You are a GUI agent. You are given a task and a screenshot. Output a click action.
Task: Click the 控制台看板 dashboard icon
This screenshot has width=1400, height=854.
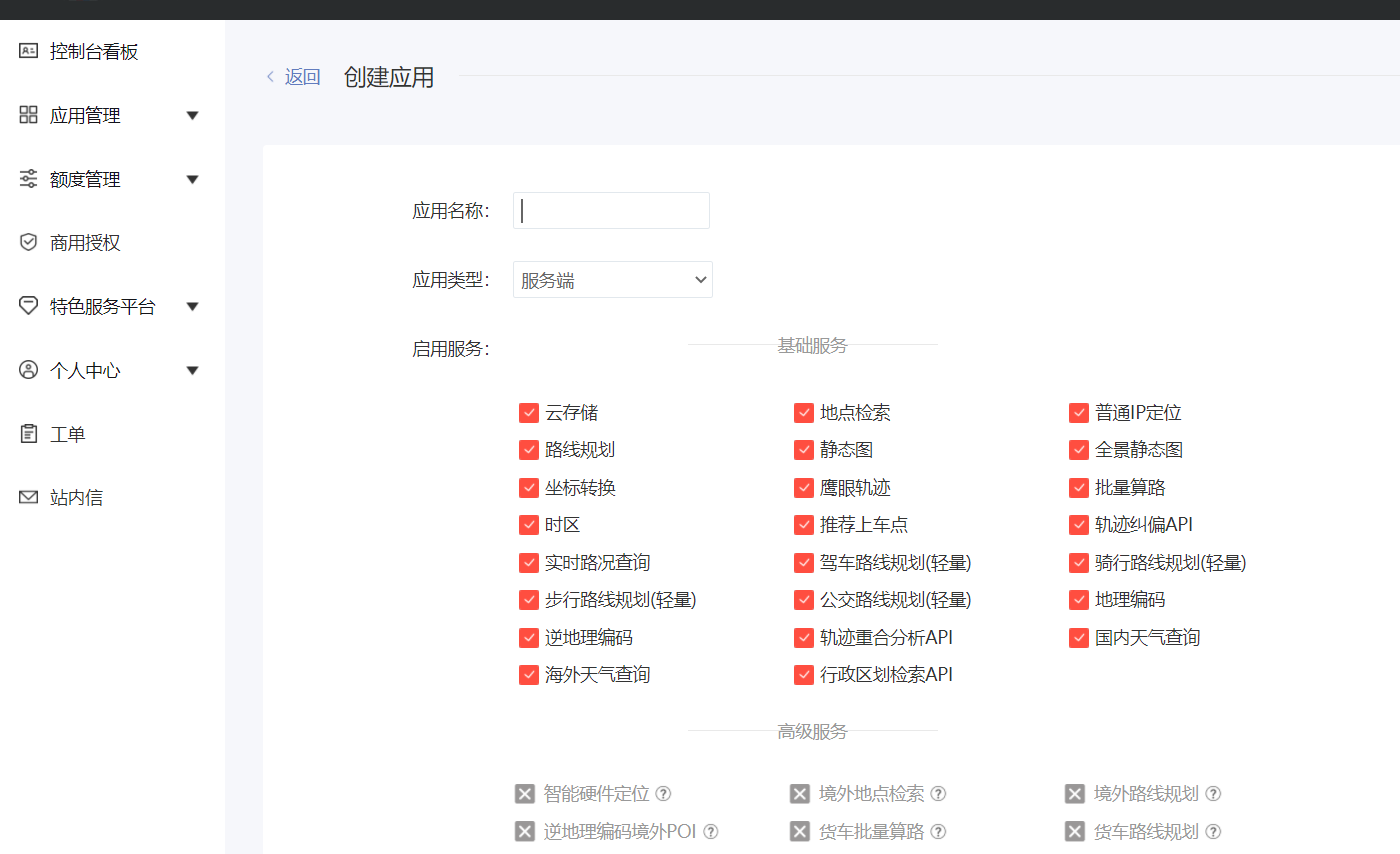click(28, 51)
